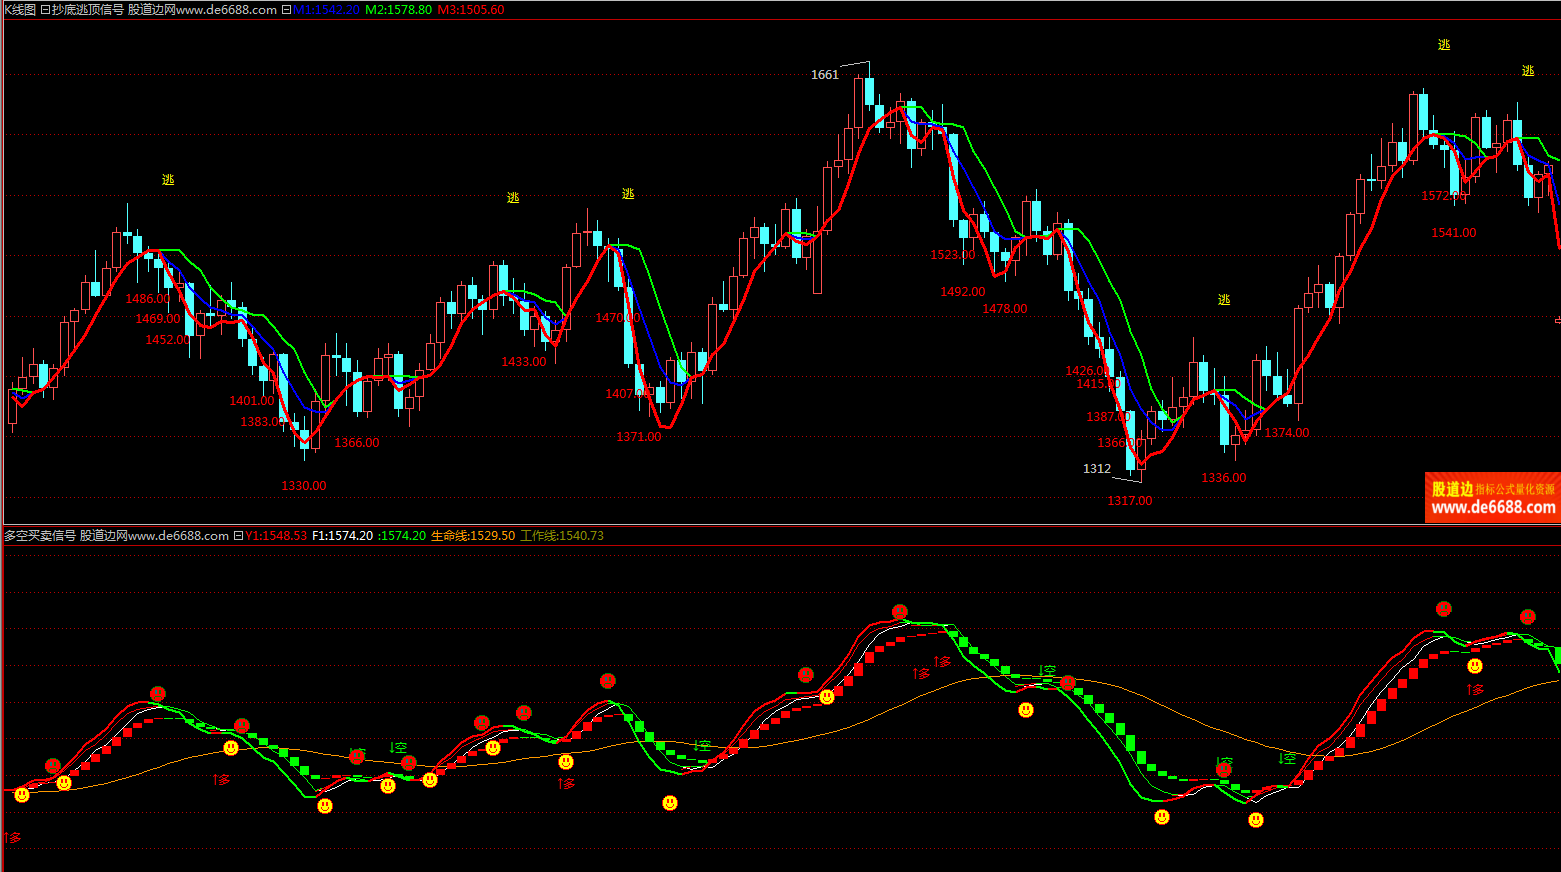
Task: Click the blue M1:1542.20 legend value
Action: 326,10
